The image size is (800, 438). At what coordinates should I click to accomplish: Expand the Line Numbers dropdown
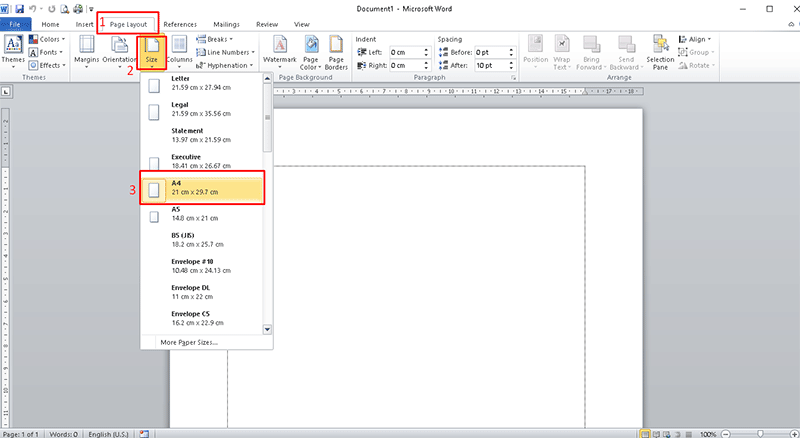tap(226, 52)
